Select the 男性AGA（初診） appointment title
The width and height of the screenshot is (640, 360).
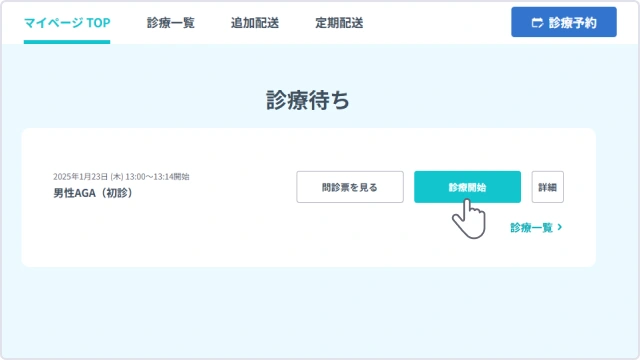[93, 193]
